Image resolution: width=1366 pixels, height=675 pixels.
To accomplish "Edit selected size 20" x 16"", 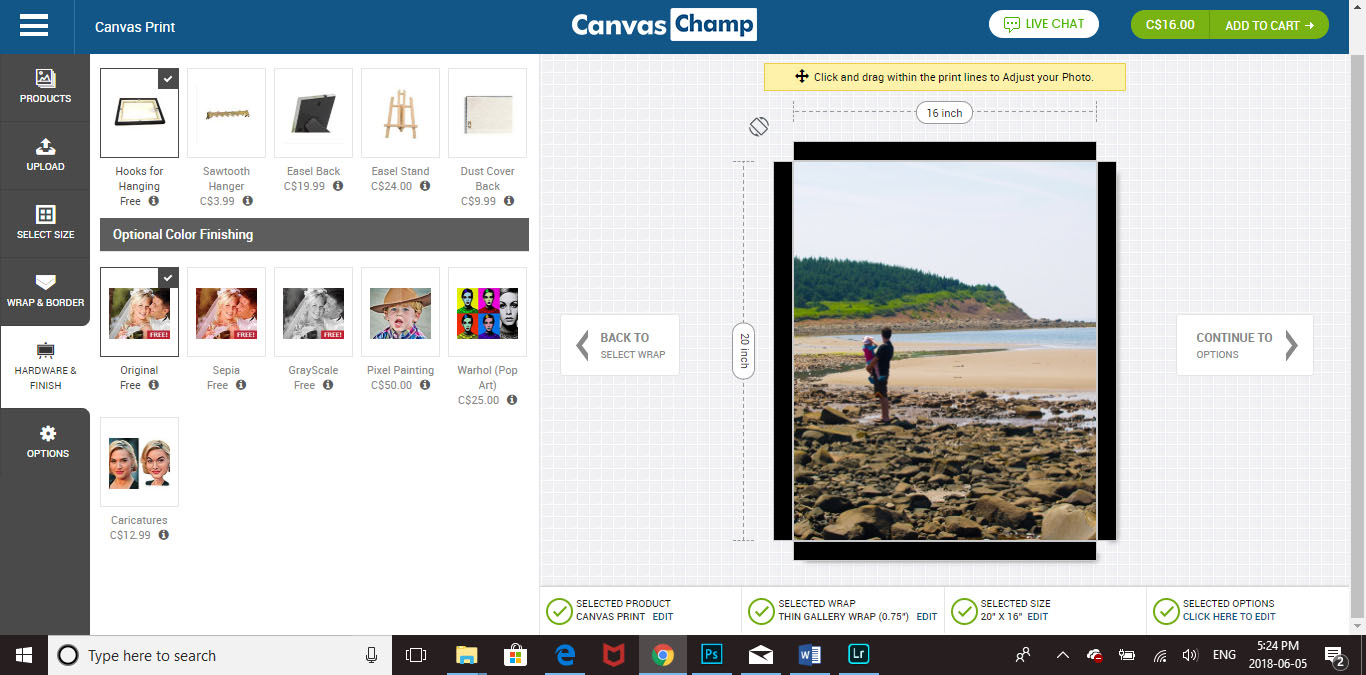I will [x=1037, y=617].
